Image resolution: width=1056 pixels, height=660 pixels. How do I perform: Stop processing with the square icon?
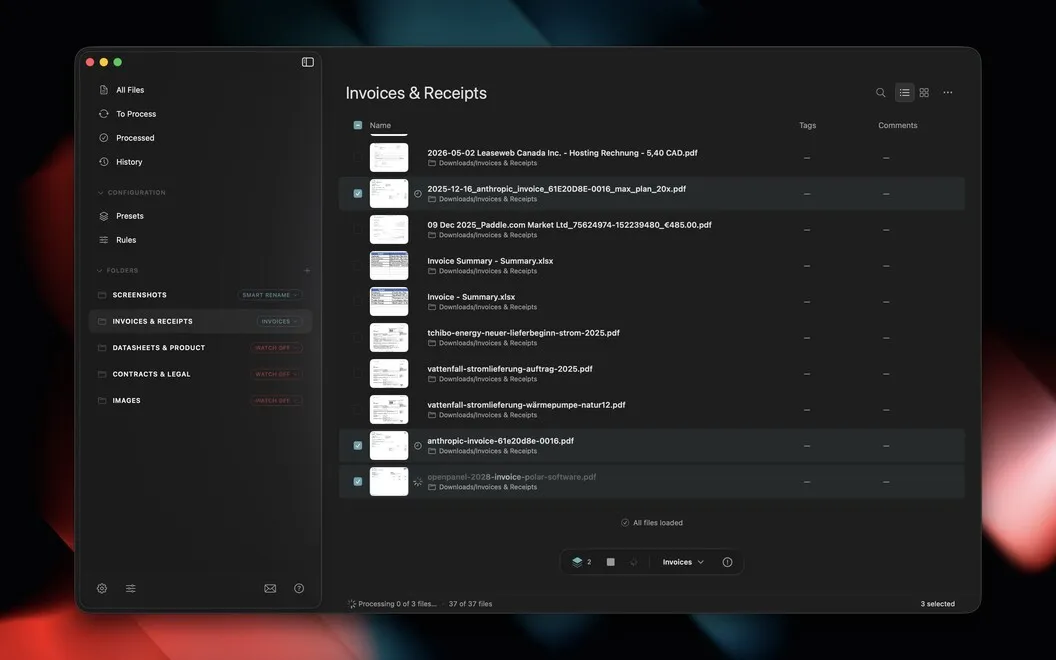pyautogui.click(x=610, y=562)
